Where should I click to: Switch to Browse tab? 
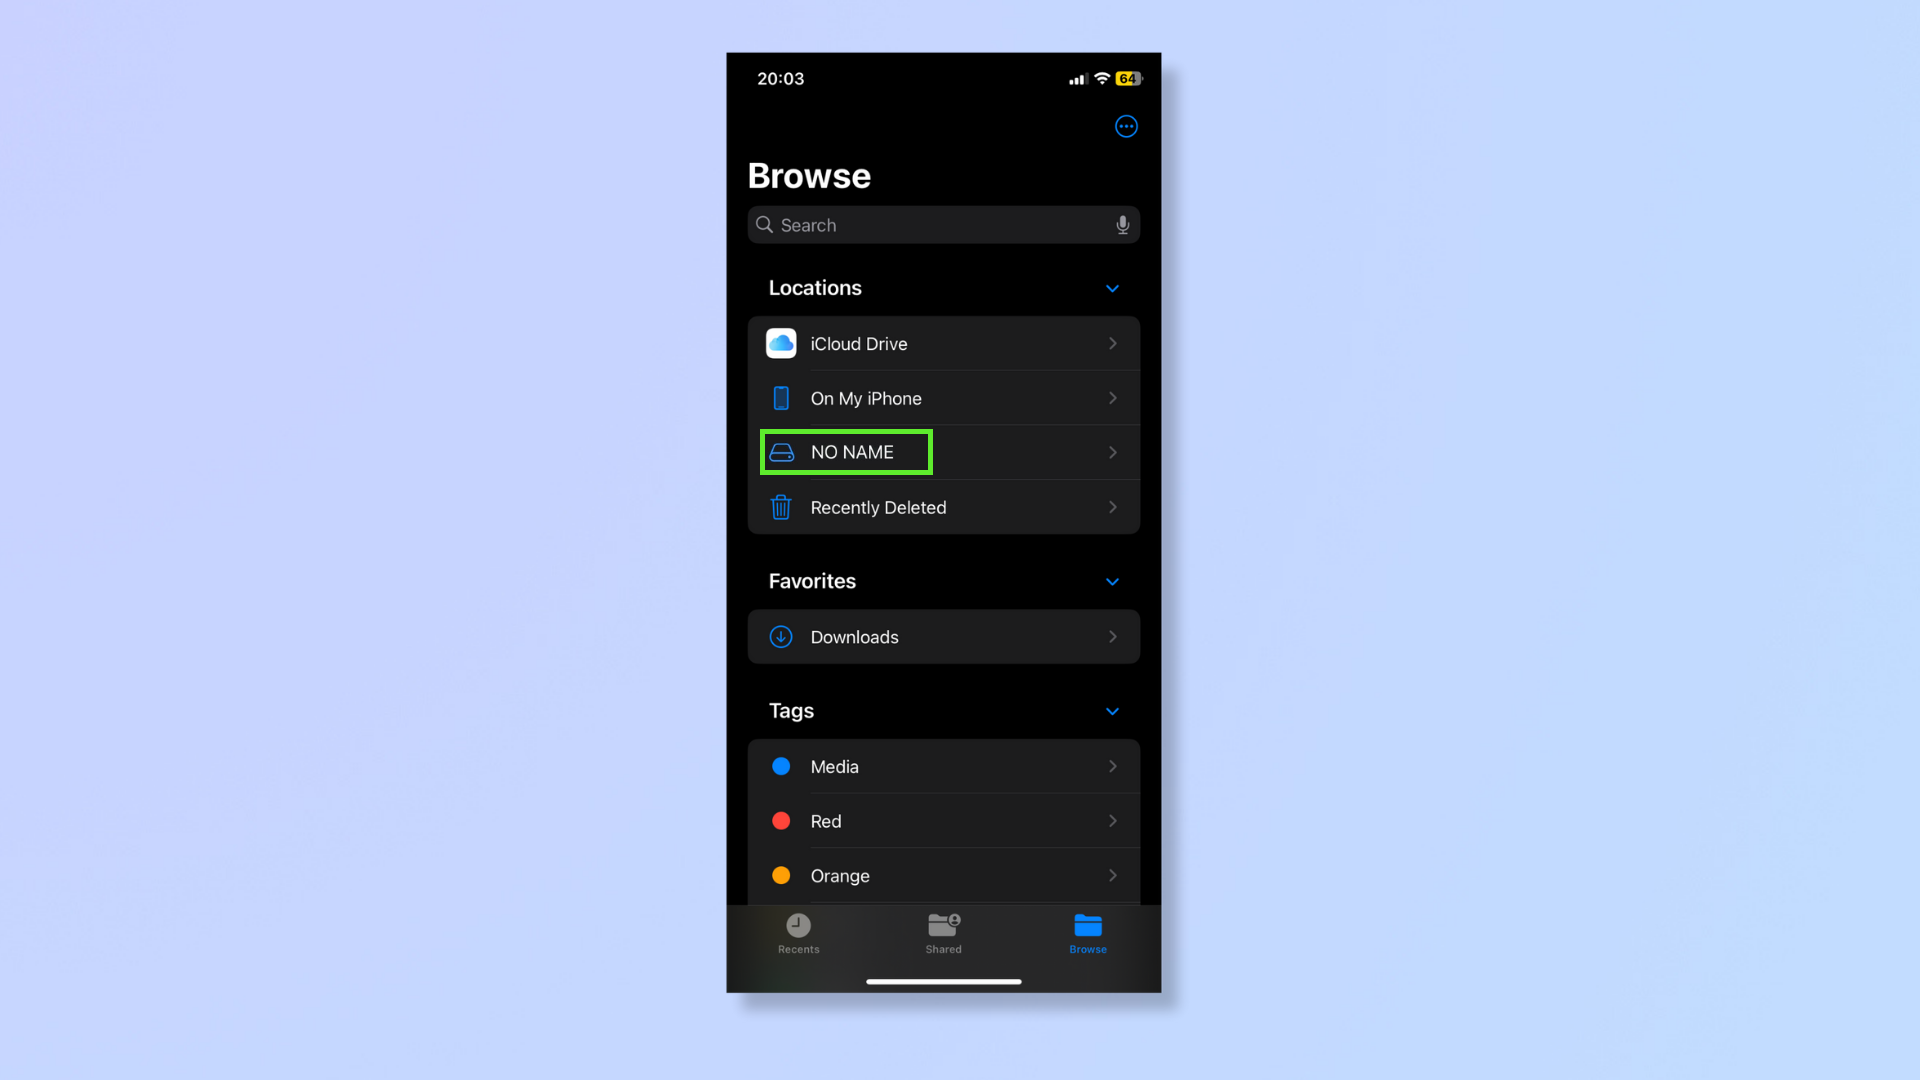click(x=1088, y=934)
